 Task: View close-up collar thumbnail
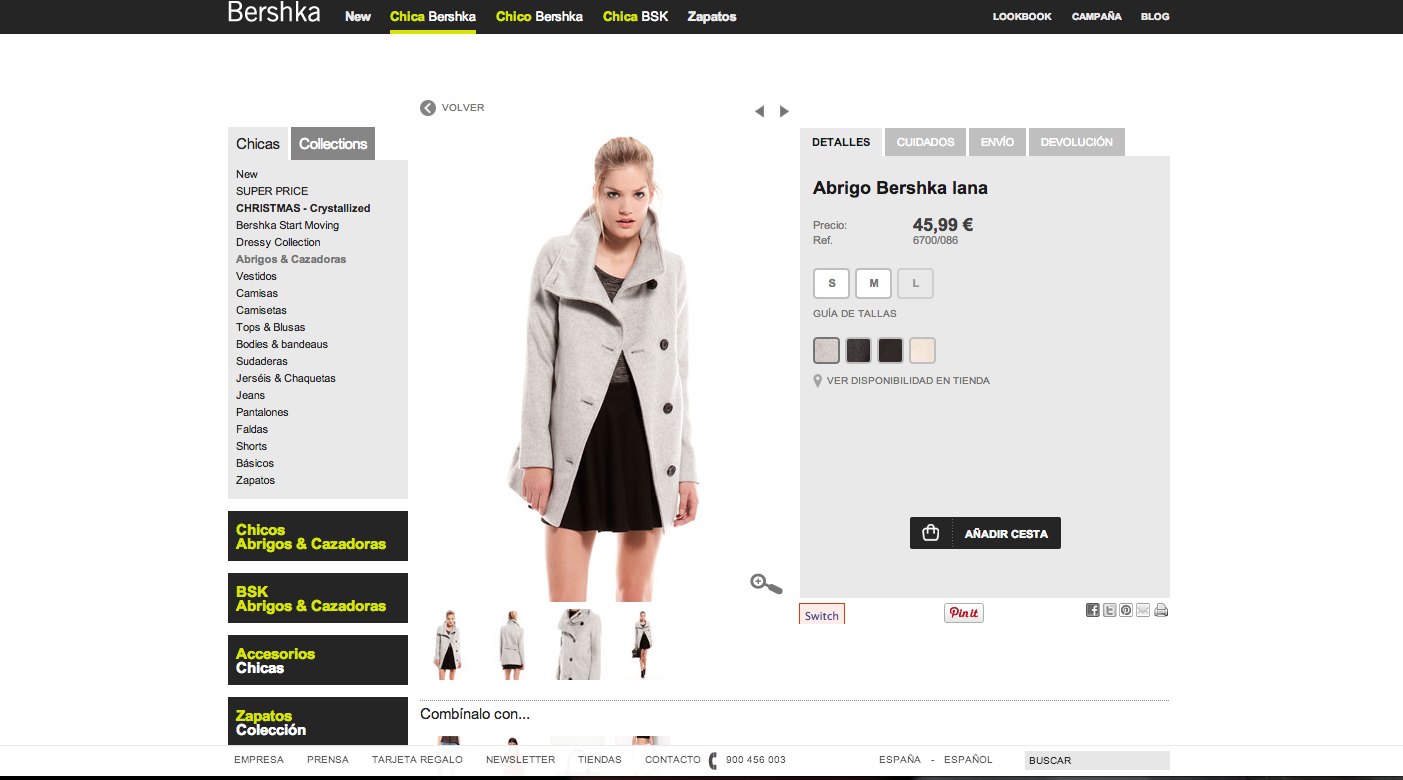tap(576, 644)
